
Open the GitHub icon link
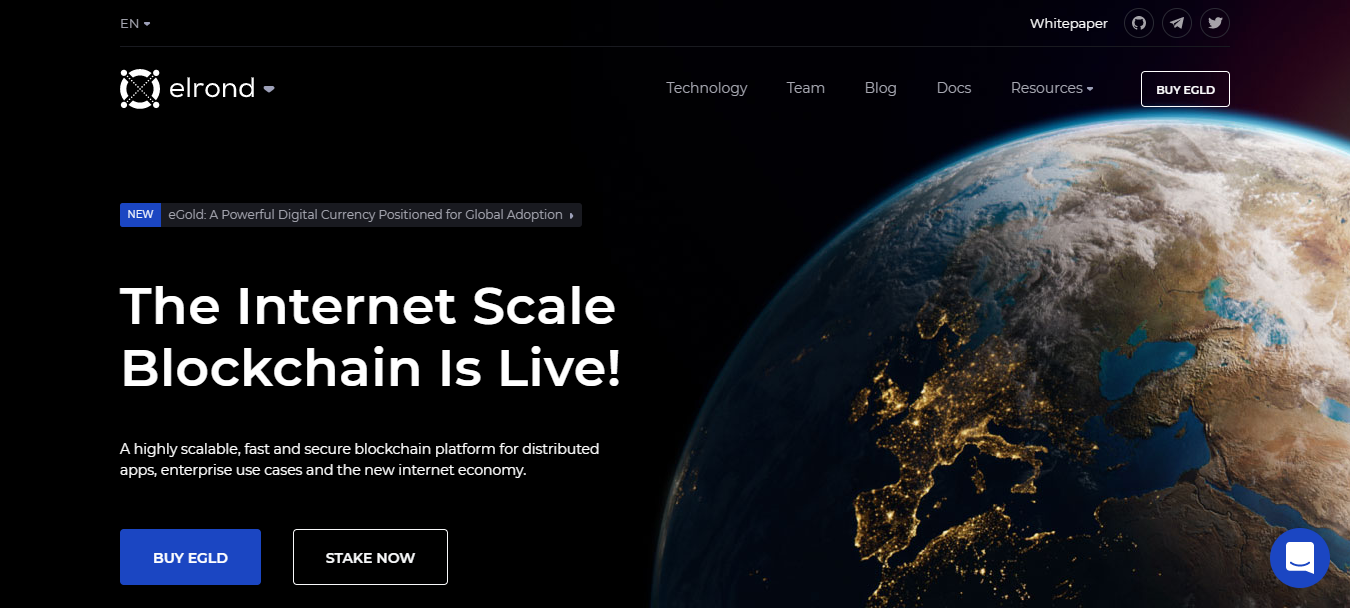[1139, 23]
